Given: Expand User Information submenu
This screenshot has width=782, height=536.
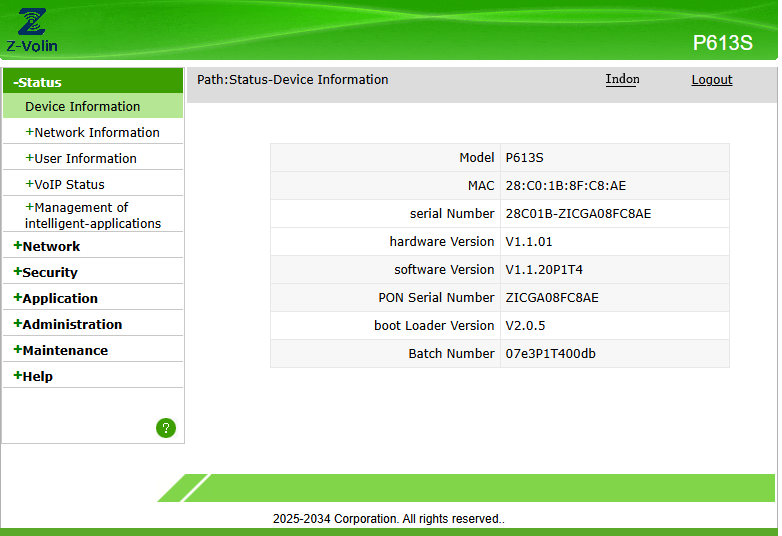Looking at the screenshot, I should coord(81,159).
